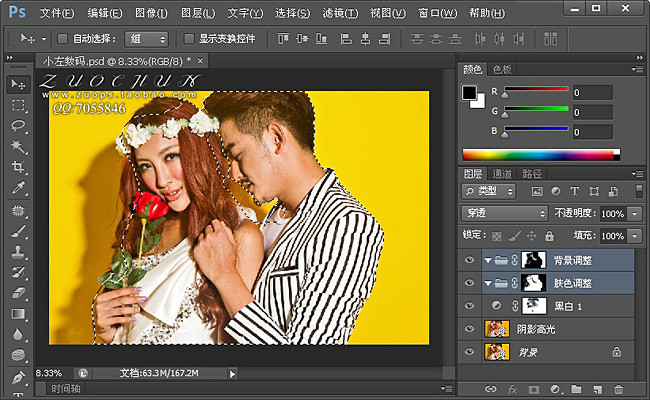
Task: Select the Magic Wand tool
Action: (x=18, y=146)
